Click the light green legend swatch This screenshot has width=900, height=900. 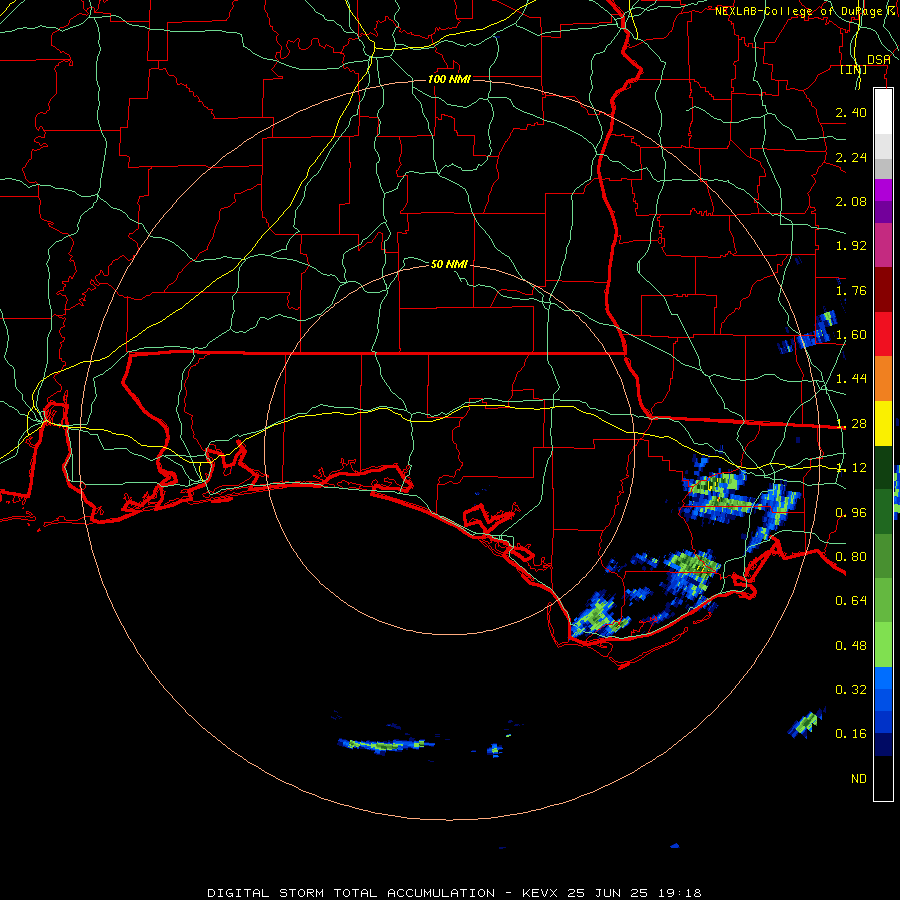click(x=883, y=645)
